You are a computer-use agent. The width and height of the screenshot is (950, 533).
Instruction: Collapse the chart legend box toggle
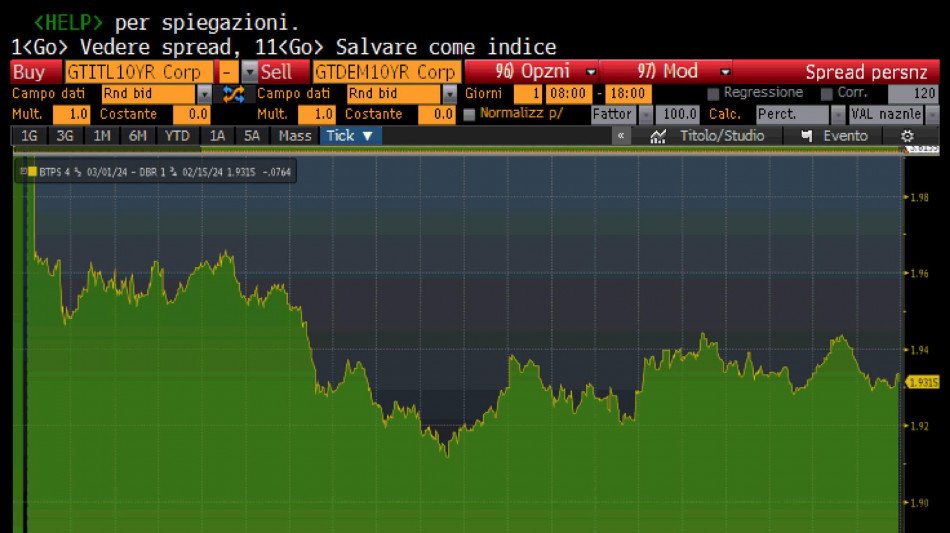pyautogui.click(x=23, y=171)
